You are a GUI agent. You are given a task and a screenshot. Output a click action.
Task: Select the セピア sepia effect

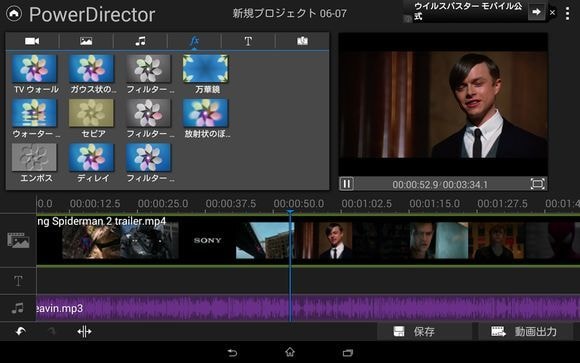[92, 118]
